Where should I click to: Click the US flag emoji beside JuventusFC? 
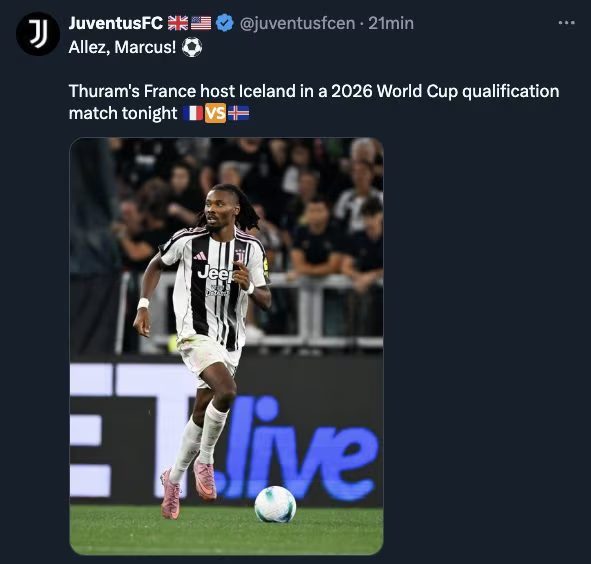pyautogui.click(x=201, y=23)
